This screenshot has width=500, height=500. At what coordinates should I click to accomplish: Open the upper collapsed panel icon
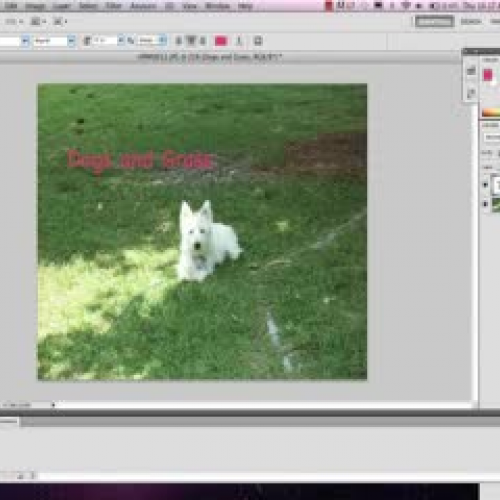pyautogui.click(x=471, y=70)
